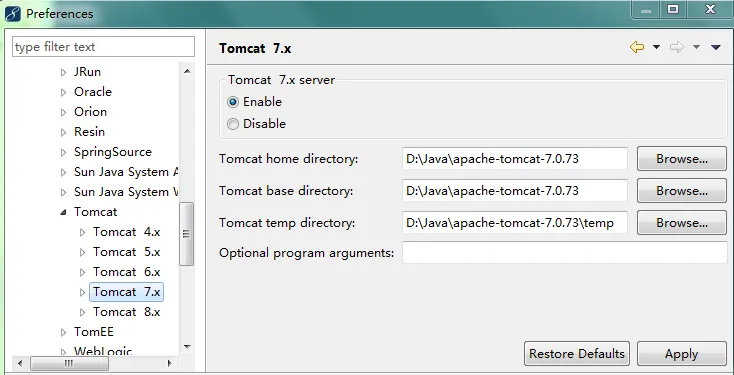Viewport: 734px width, 375px height.
Task: Click horizontal scrollbar right arrow
Action: 169,363
